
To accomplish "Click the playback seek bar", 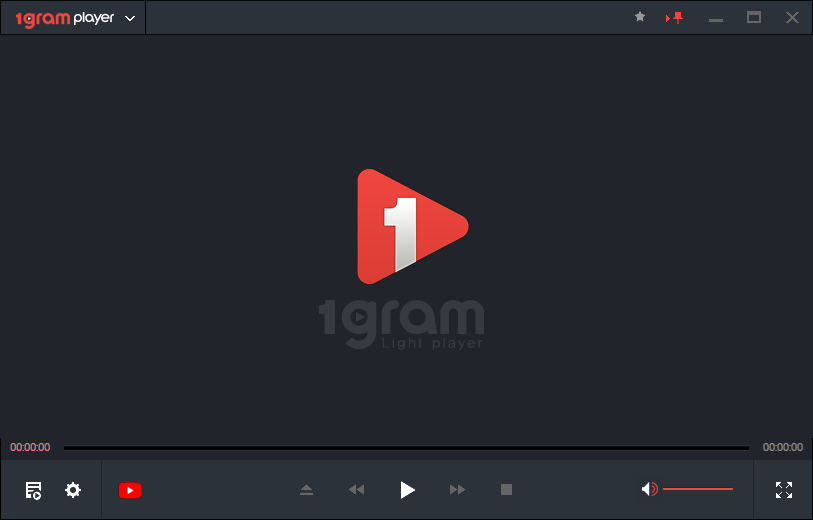I will click(406, 448).
